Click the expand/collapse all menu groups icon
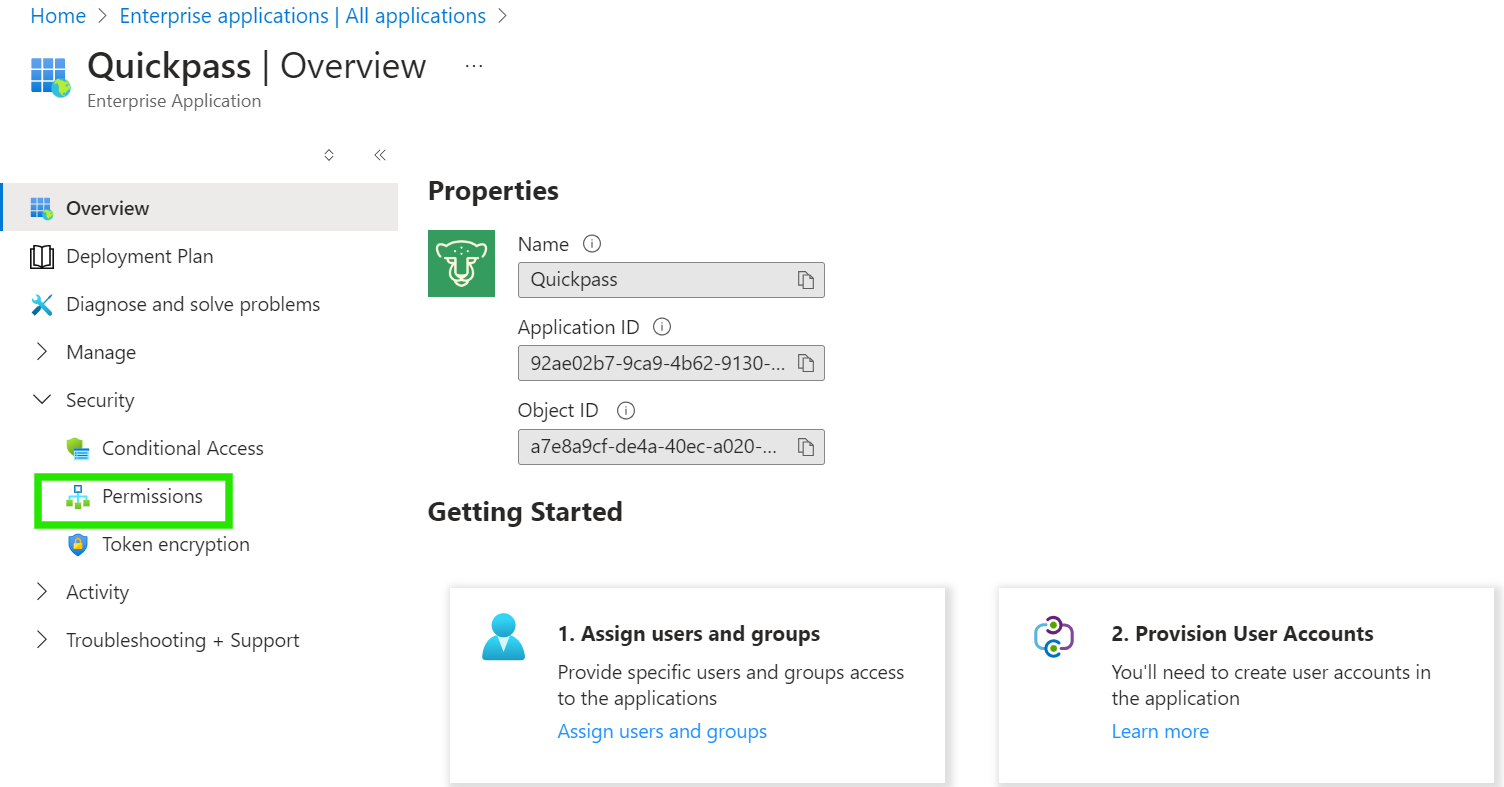This screenshot has height=787, width=1504. [x=329, y=155]
